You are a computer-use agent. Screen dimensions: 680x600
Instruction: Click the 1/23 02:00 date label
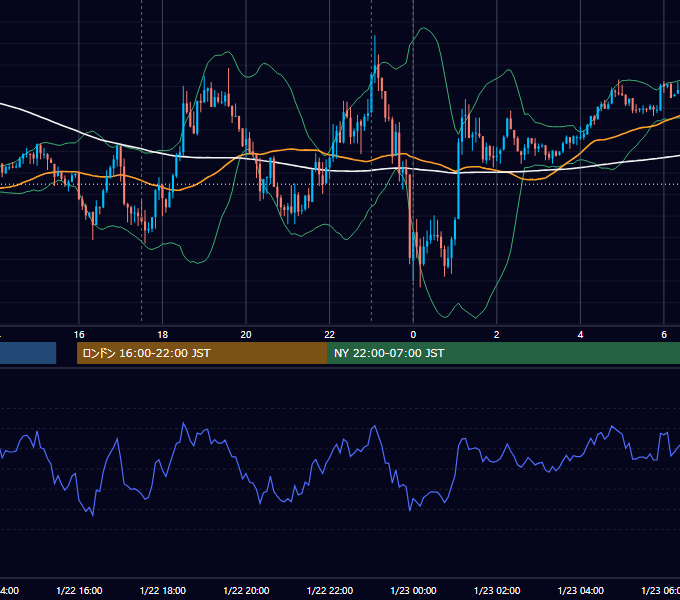click(497, 591)
